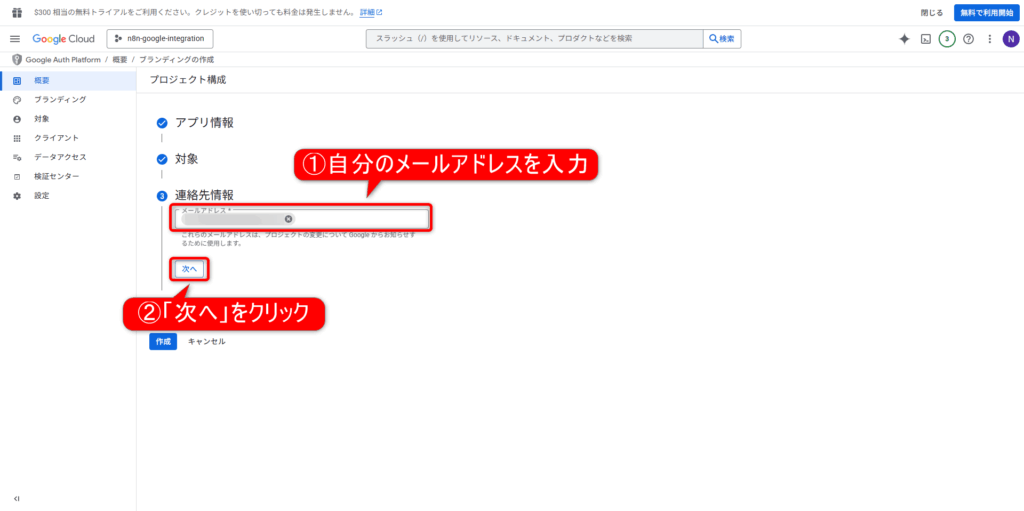Click the 無料で利用開始 button
1024x511 pixels.
984,12
